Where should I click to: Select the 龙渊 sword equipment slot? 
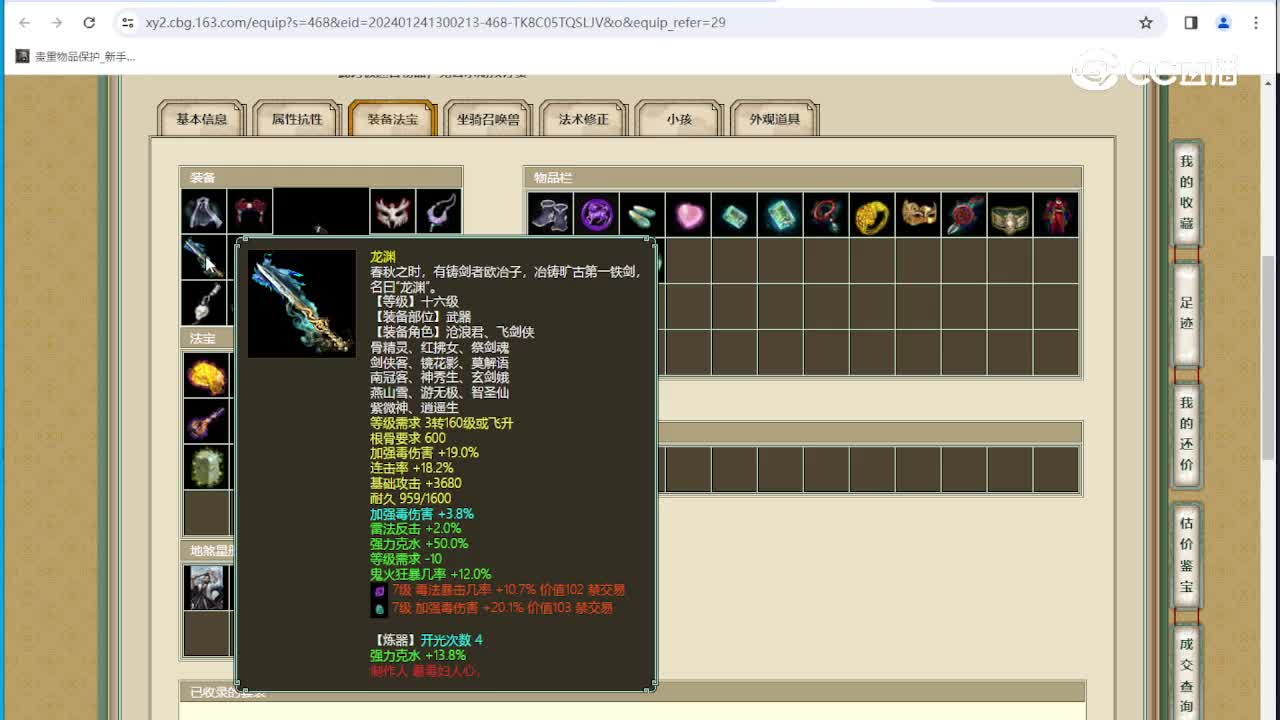coord(204,257)
